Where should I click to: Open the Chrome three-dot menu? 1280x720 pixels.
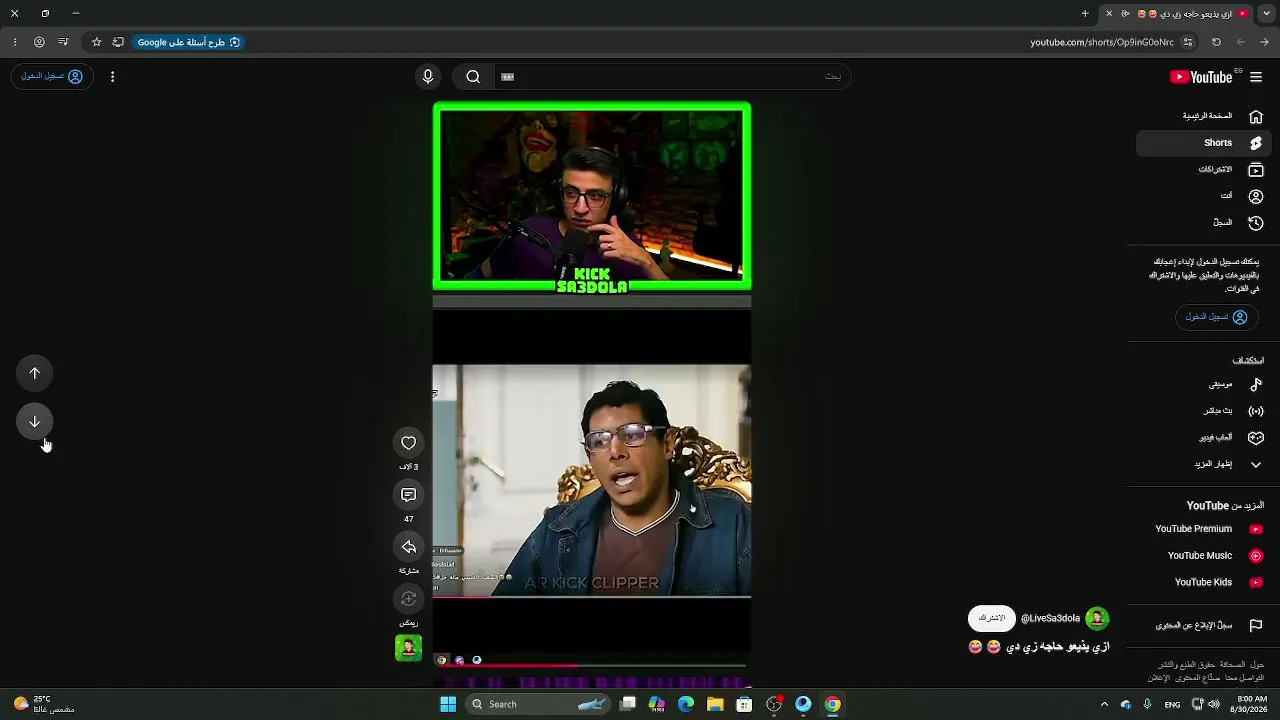(15, 42)
